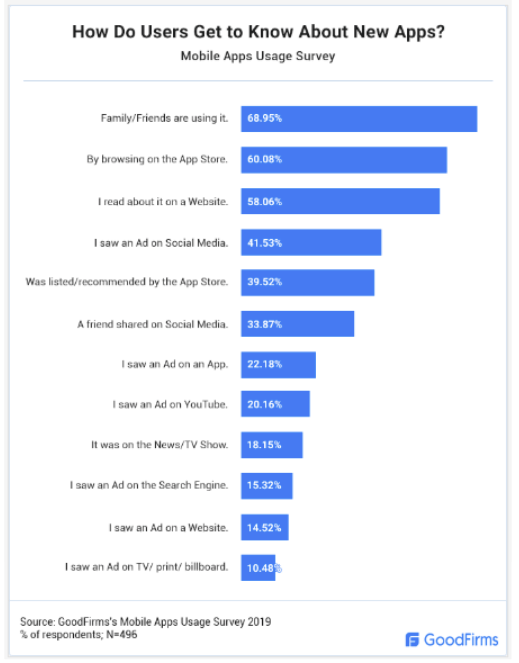The image size is (519, 663).
Task: Select the 39.52% App Store recommended bar
Action: pyautogui.click(x=308, y=282)
